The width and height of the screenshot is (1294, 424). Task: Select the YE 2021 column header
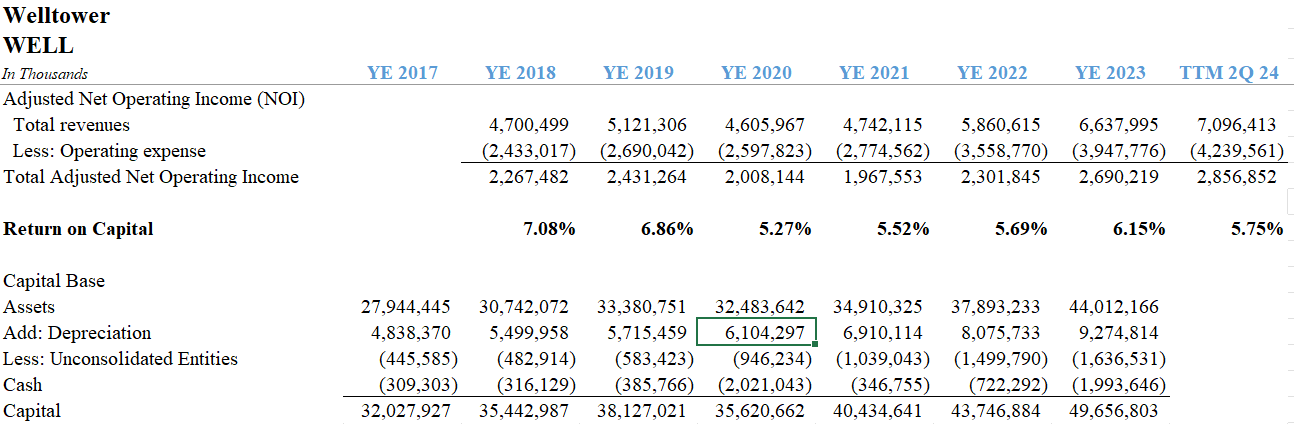point(874,73)
